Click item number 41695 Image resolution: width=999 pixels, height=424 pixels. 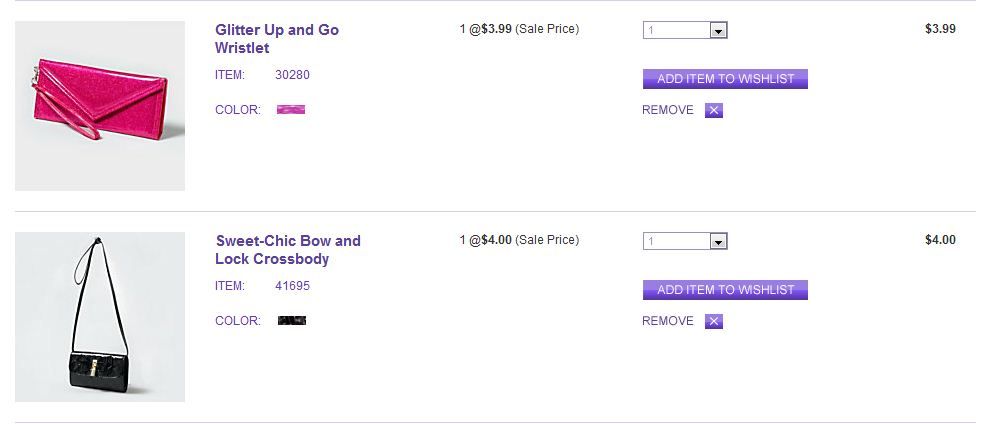pyautogui.click(x=292, y=286)
